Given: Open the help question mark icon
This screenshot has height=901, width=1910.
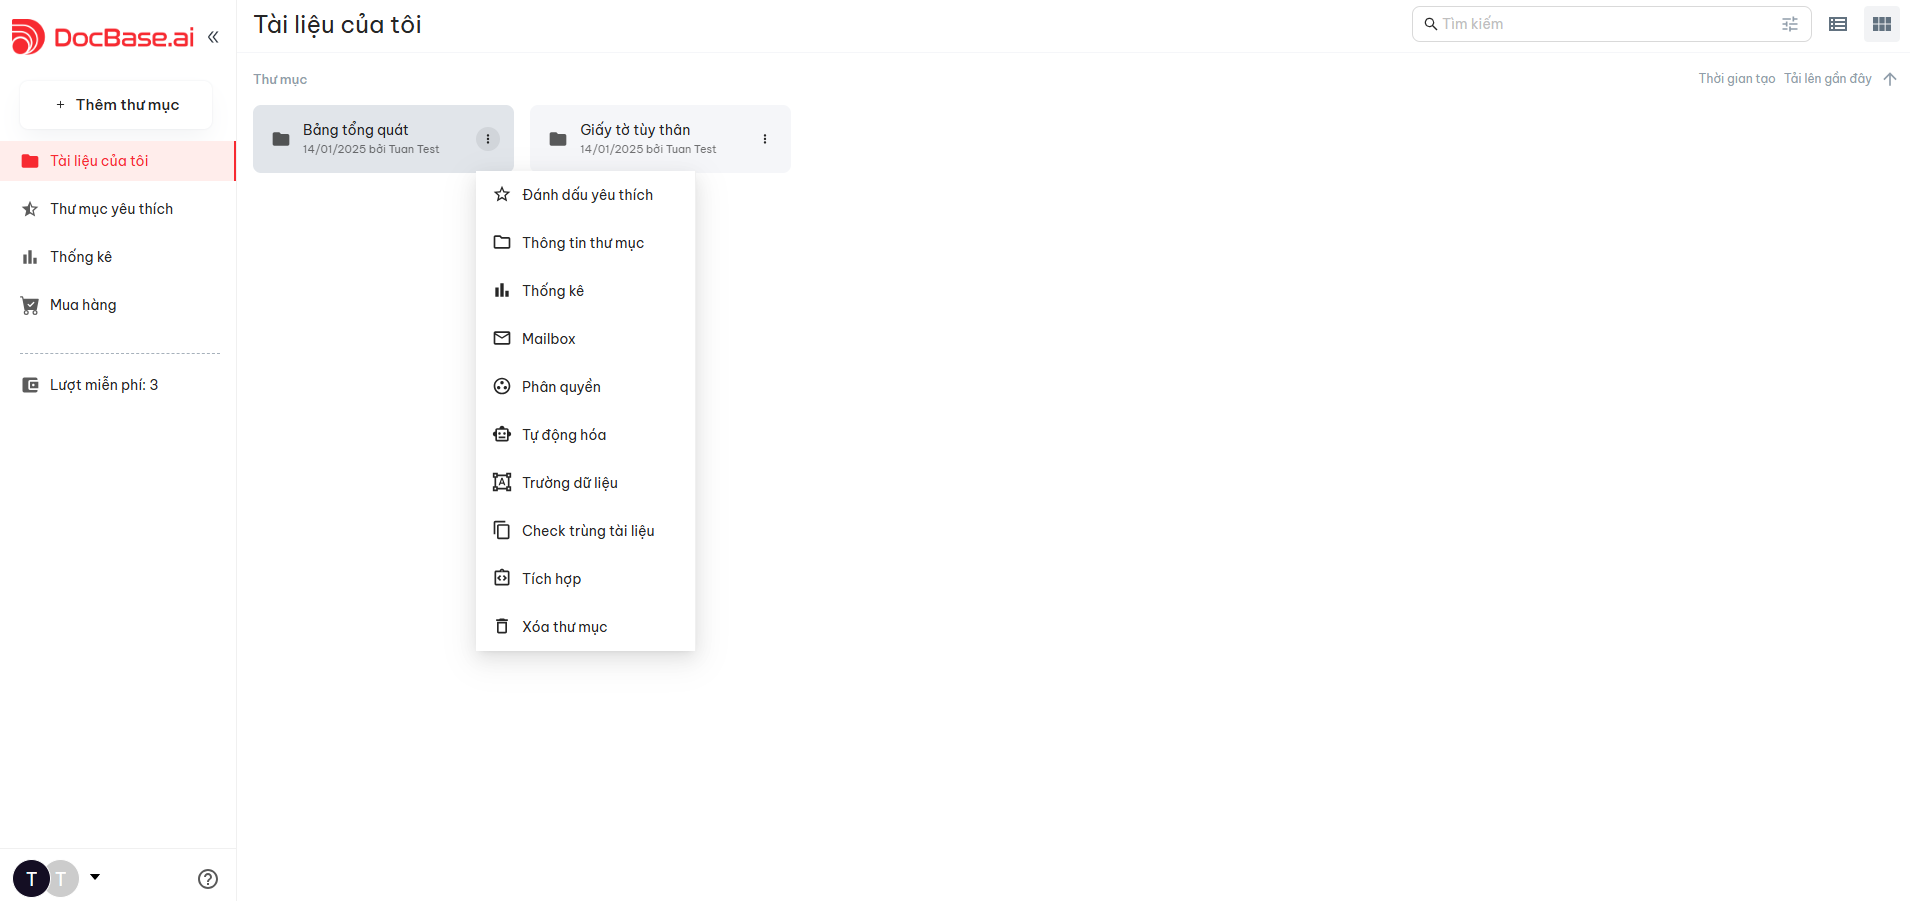Looking at the screenshot, I should tap(208, 879).
